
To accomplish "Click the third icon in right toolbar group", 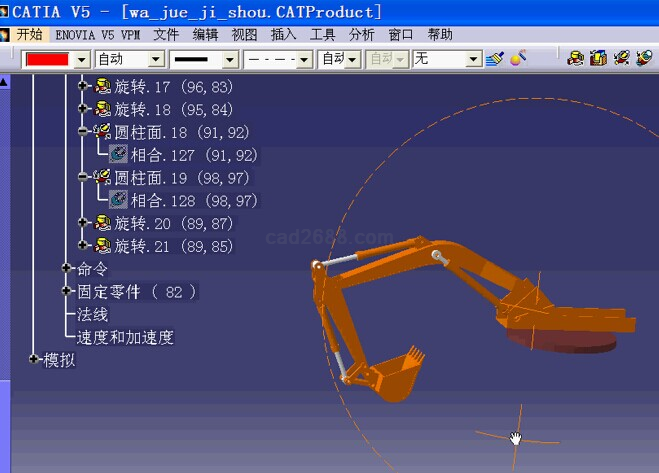I will [x=621, y=59].
